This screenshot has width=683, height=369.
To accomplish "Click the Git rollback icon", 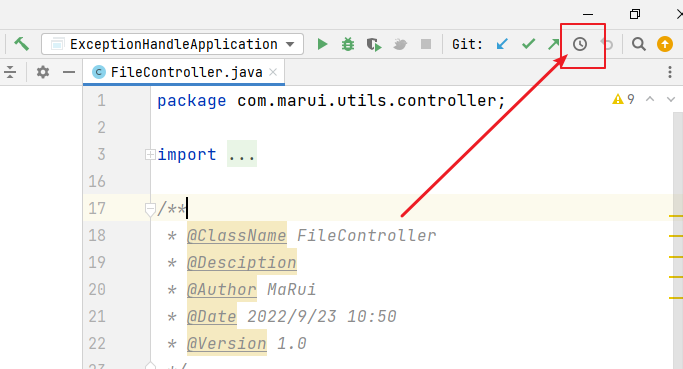I will [x=607, y=44].
